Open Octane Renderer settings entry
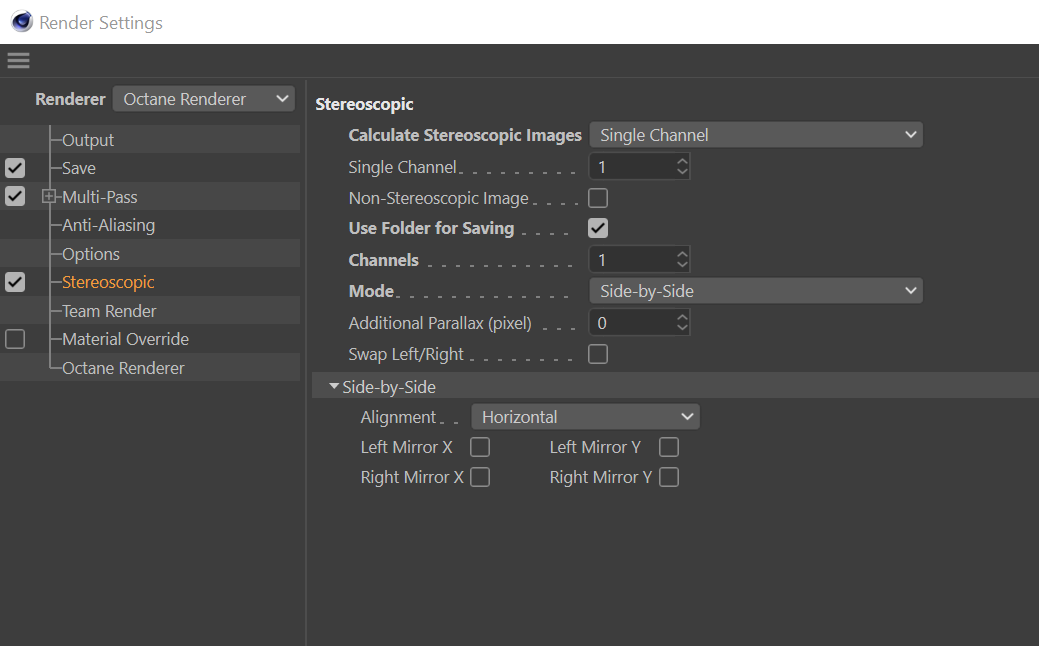1039x646 pixels. pos(123,368)
